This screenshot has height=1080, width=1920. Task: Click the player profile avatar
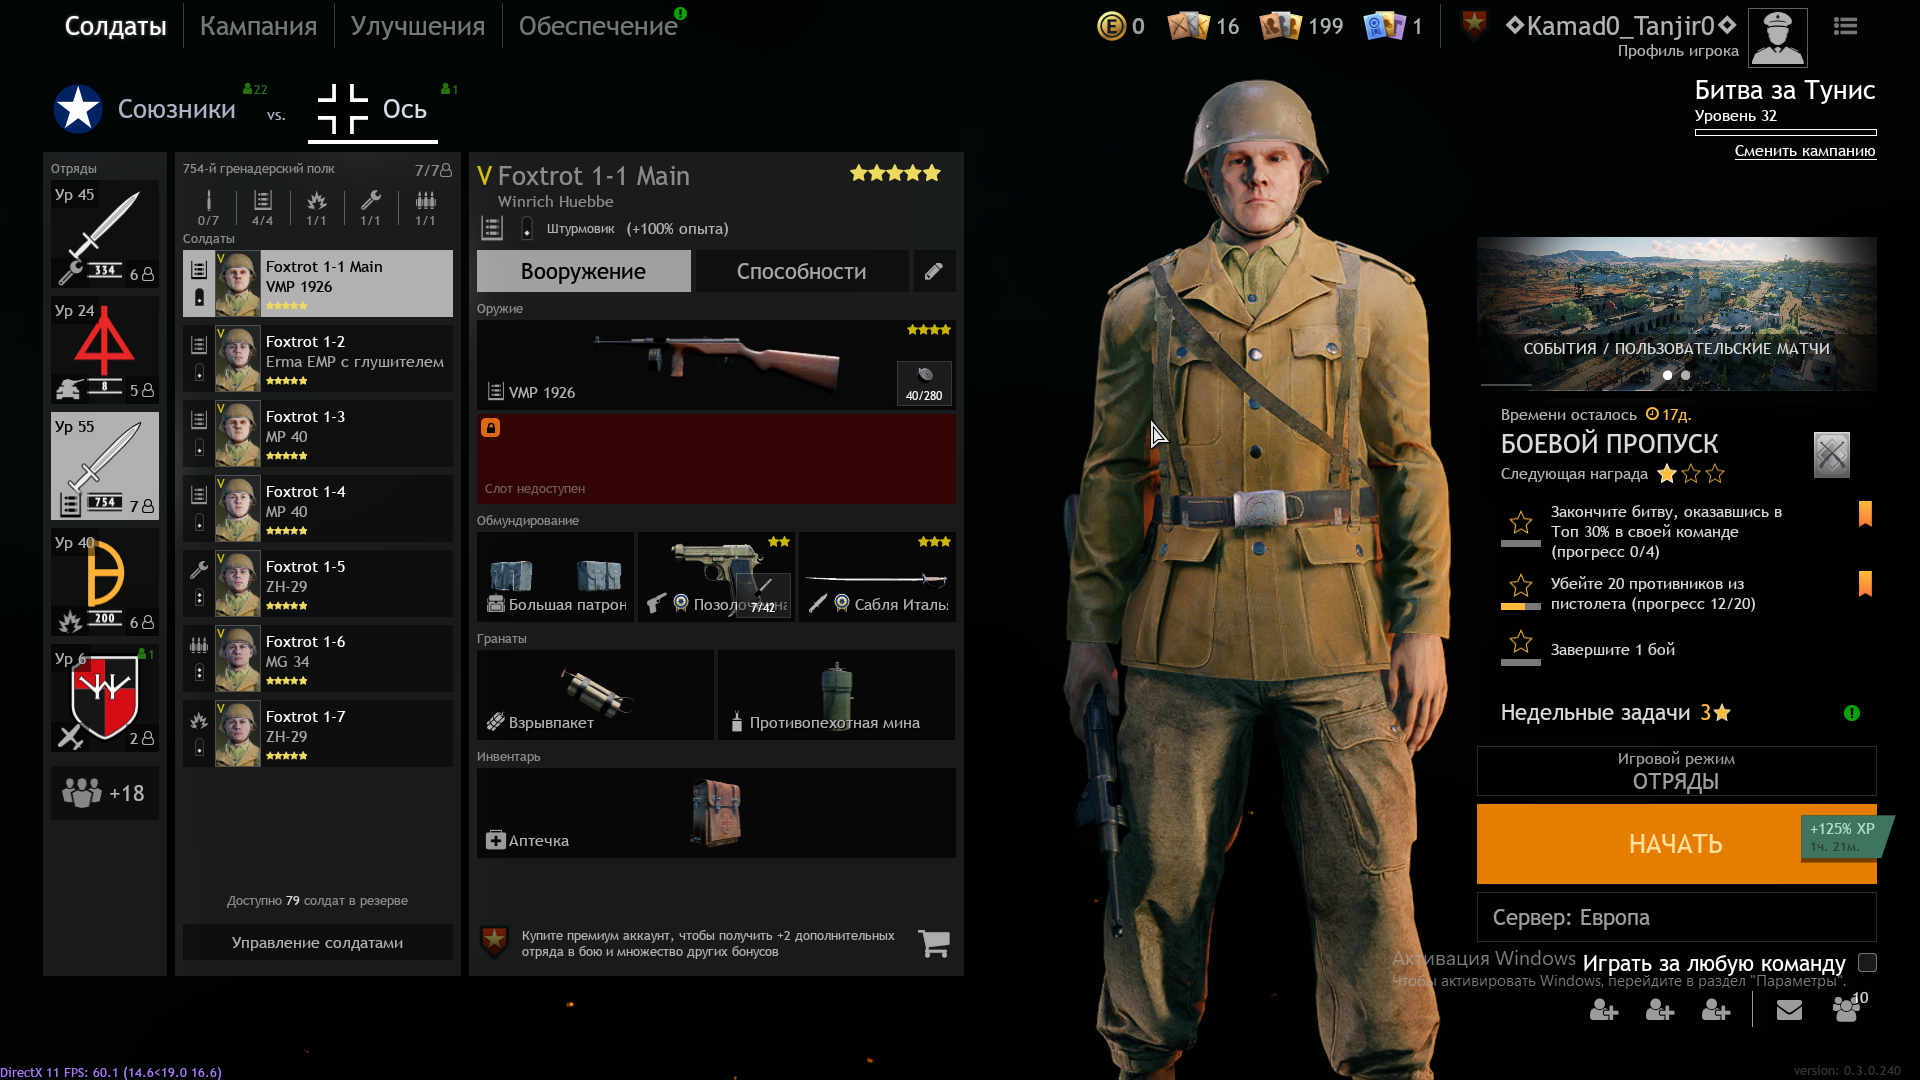(x=1777, y=38)
